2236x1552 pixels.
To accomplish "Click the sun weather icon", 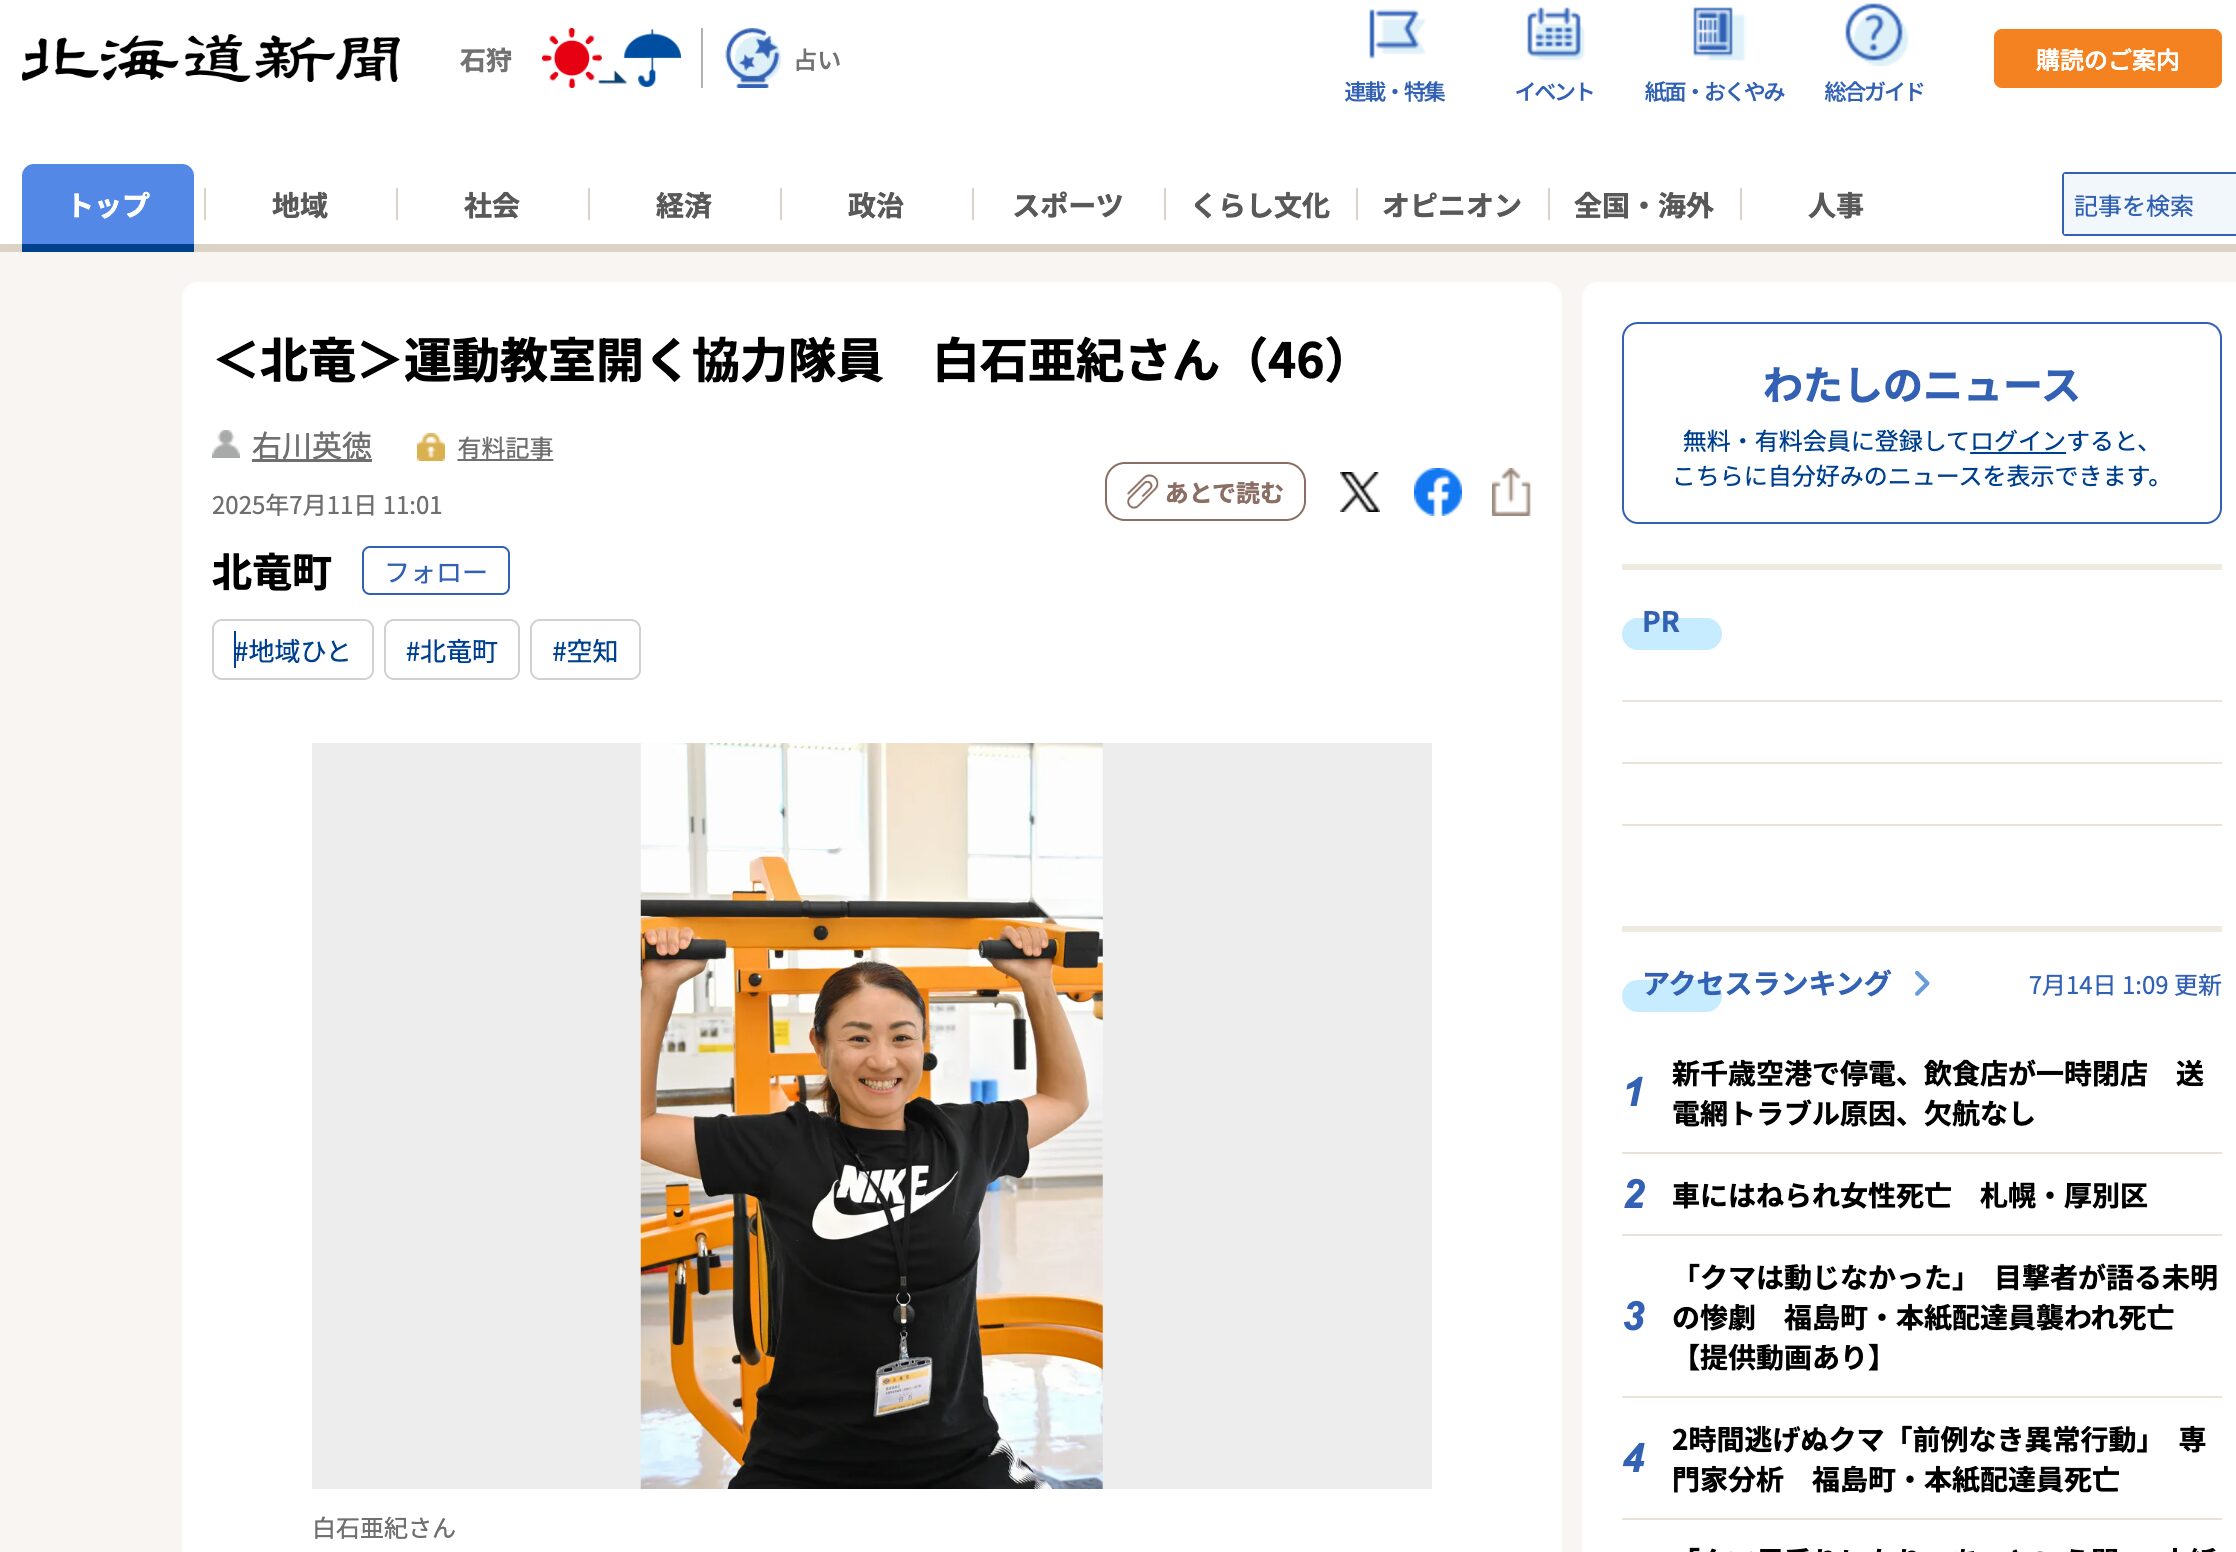I will point(570,58).
